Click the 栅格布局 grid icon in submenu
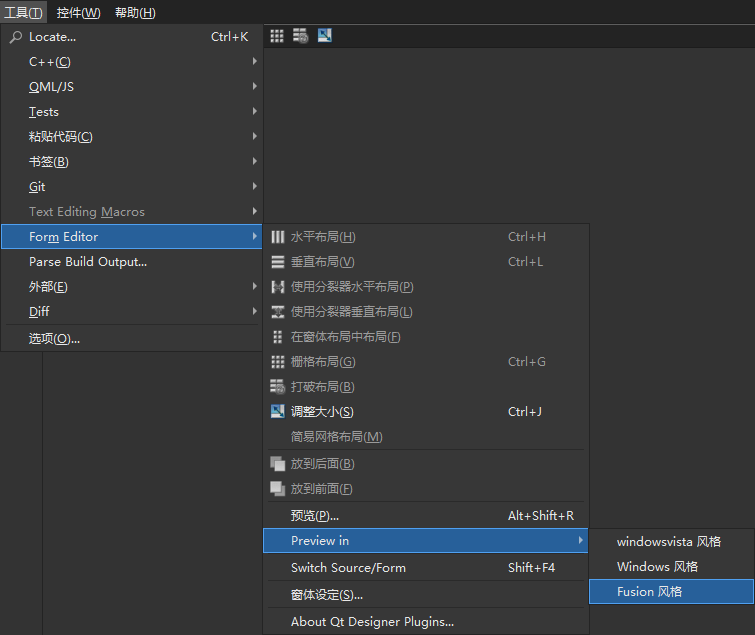 coord(278,362)
